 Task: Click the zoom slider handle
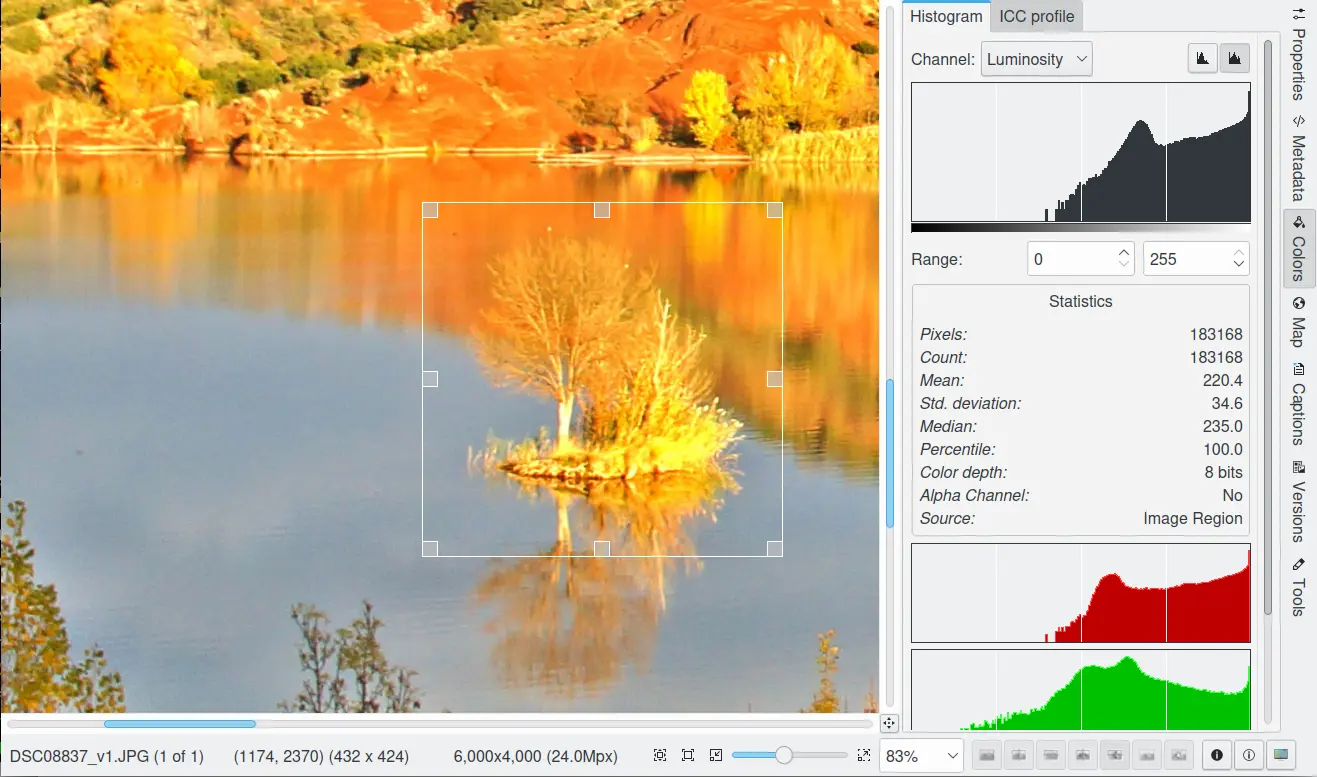(784, 756)
